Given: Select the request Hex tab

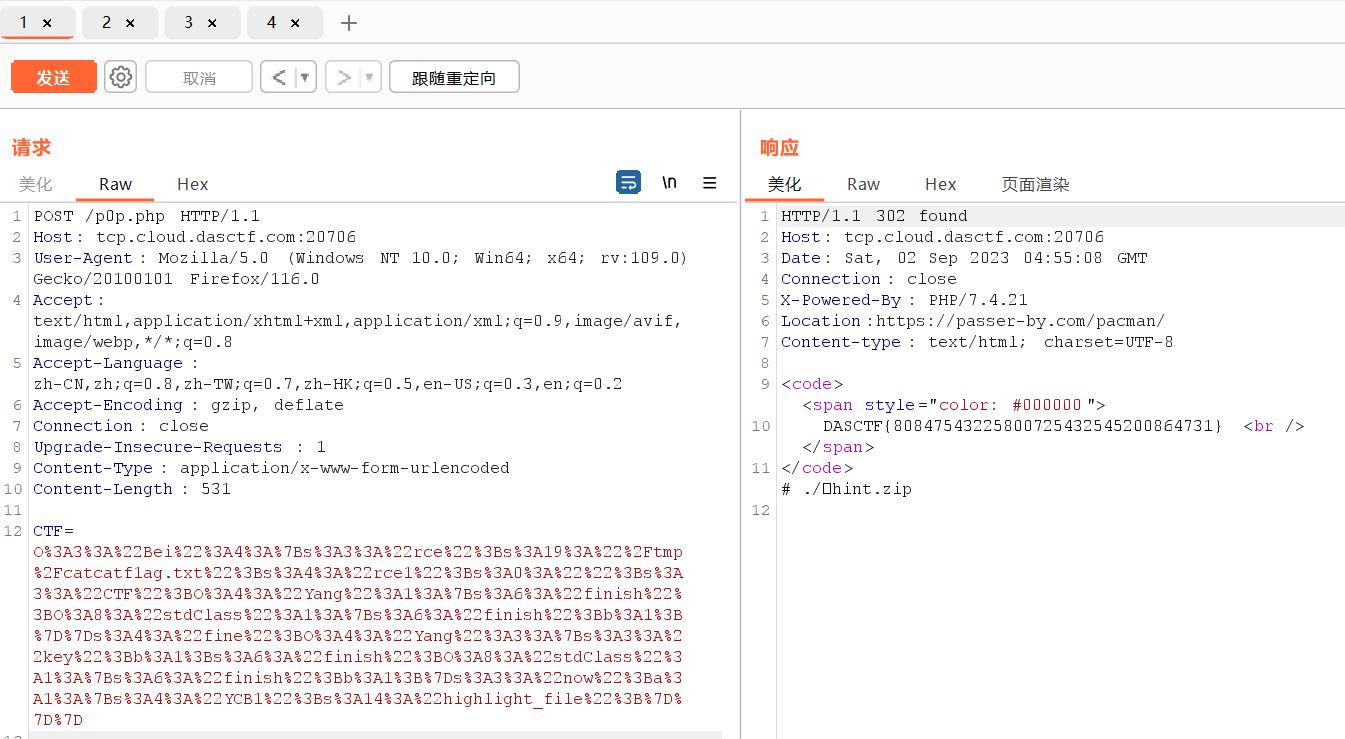Looking at the screenshot, I should pos(193,184).
